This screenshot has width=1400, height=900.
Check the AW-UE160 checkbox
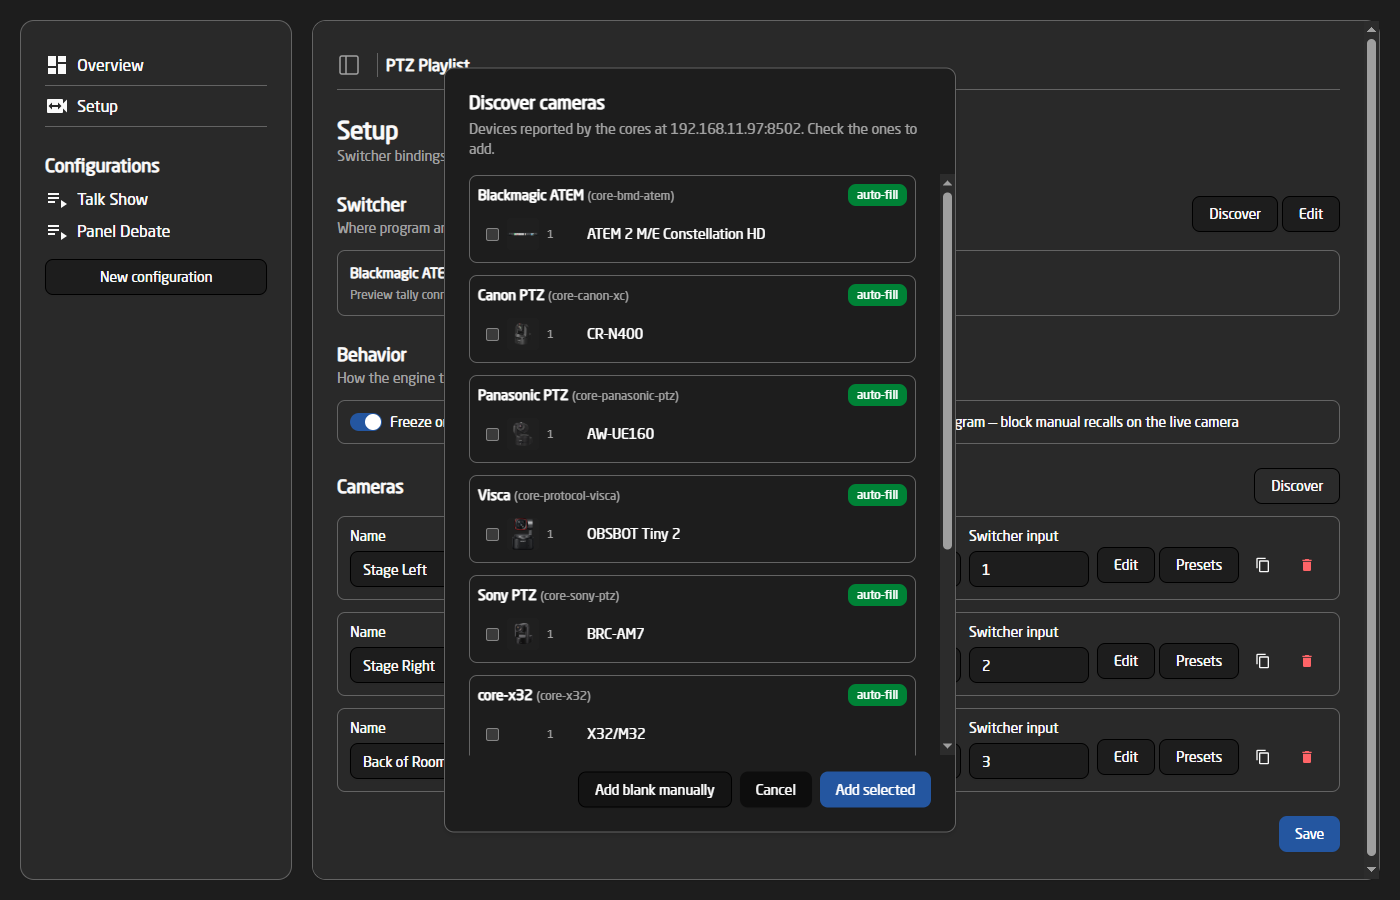click(492, 434)
